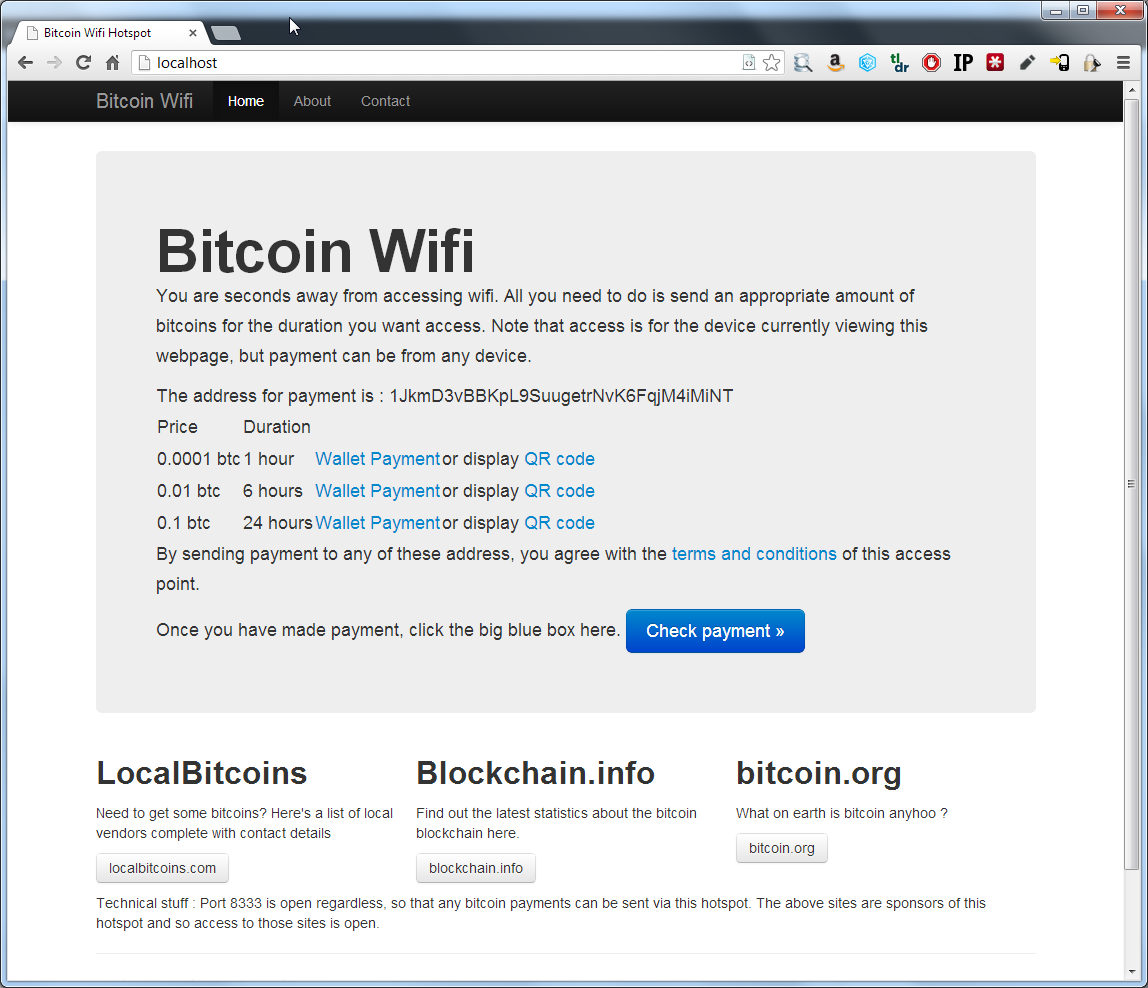Navigate to the browser home page
The height and width of the screenshot is (988, 1148).
click(x=111, y=62)
